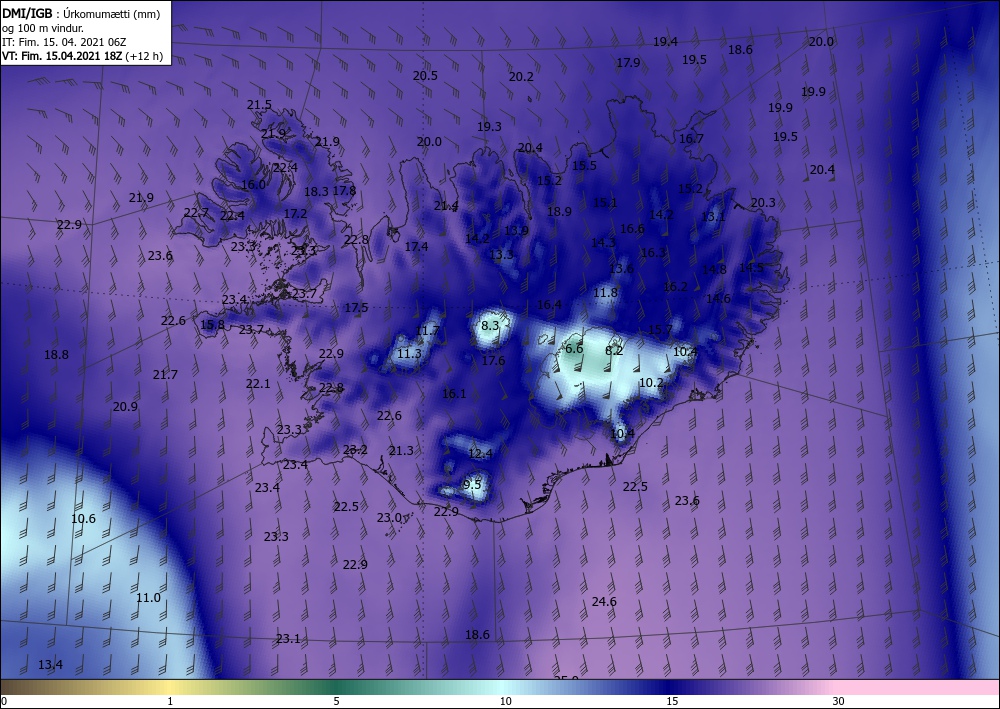Screen dimensions: 1000x709
Task: Click the 11.3 value on the map
Action: 409,353
